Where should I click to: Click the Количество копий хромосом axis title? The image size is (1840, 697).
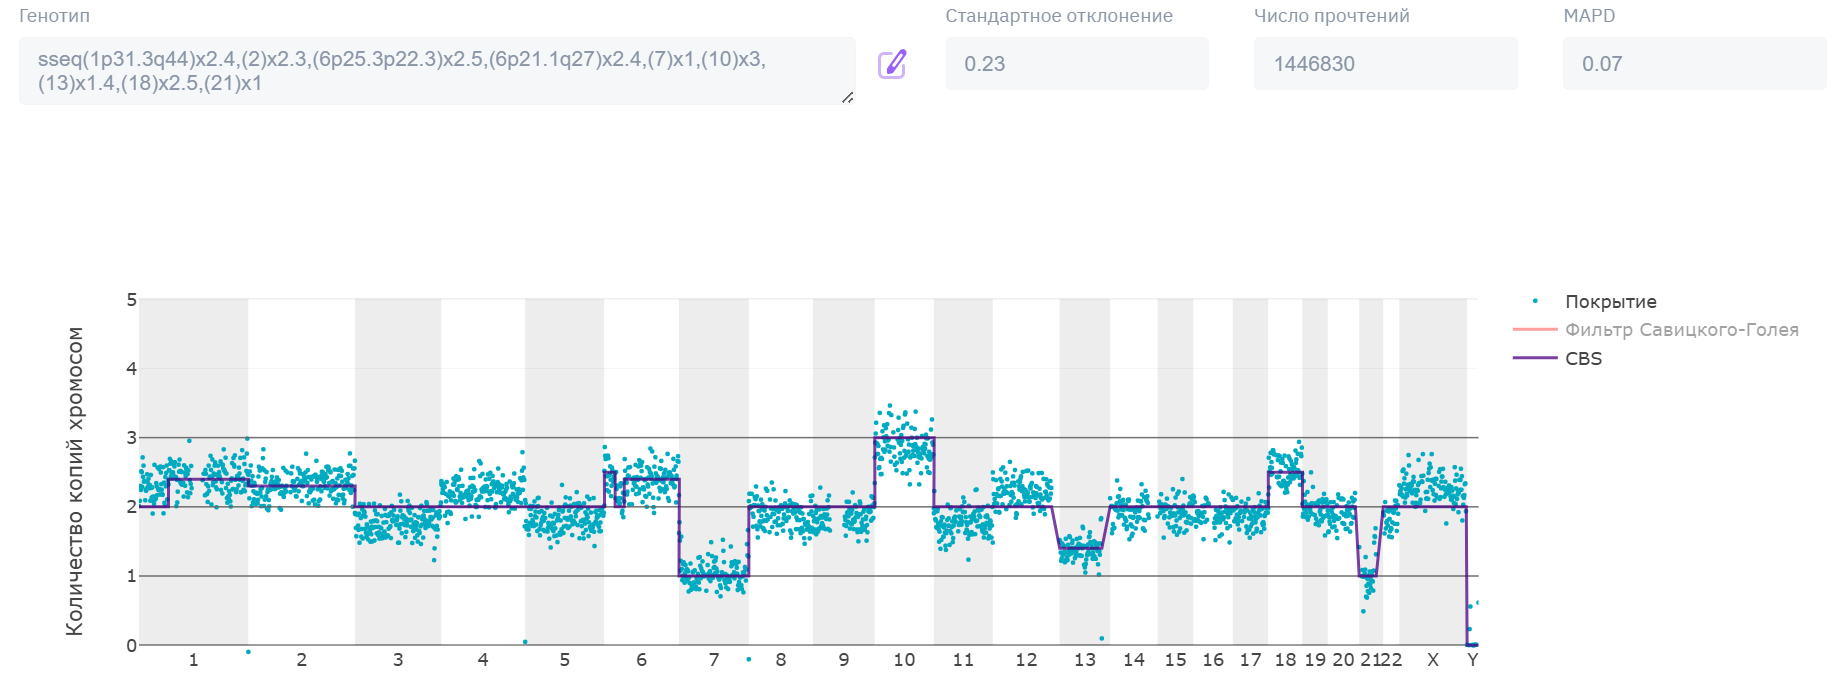pyautogui.click(x=75, y=481)
